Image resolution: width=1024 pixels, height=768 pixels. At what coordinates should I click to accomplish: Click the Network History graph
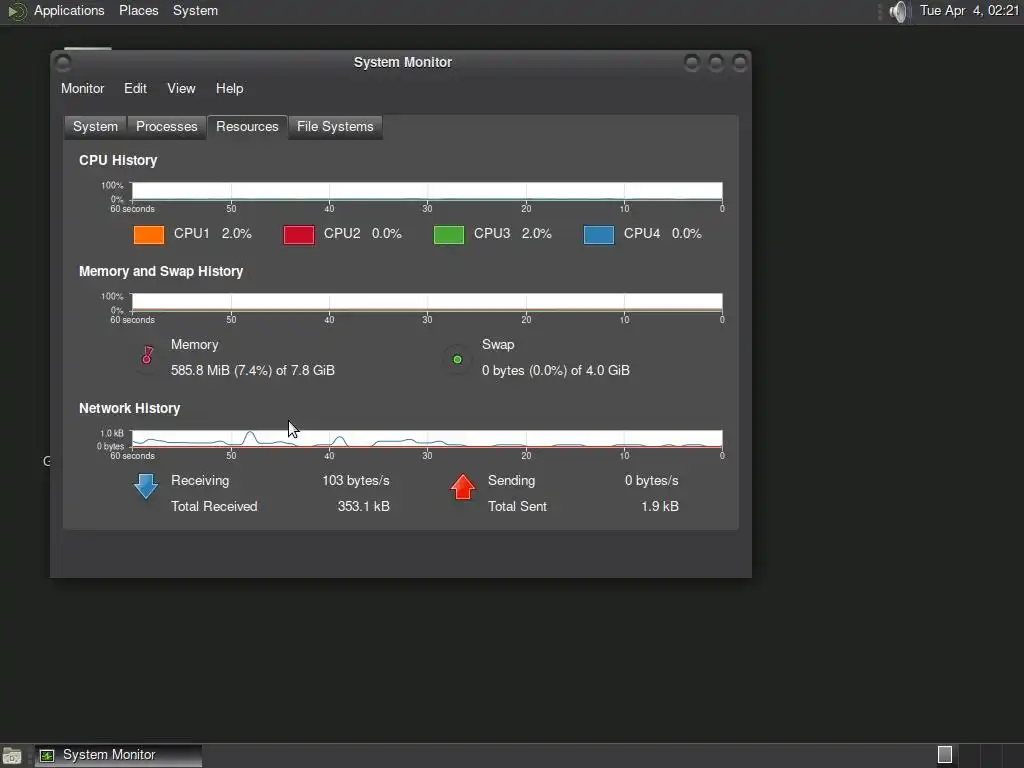[427, 439]
